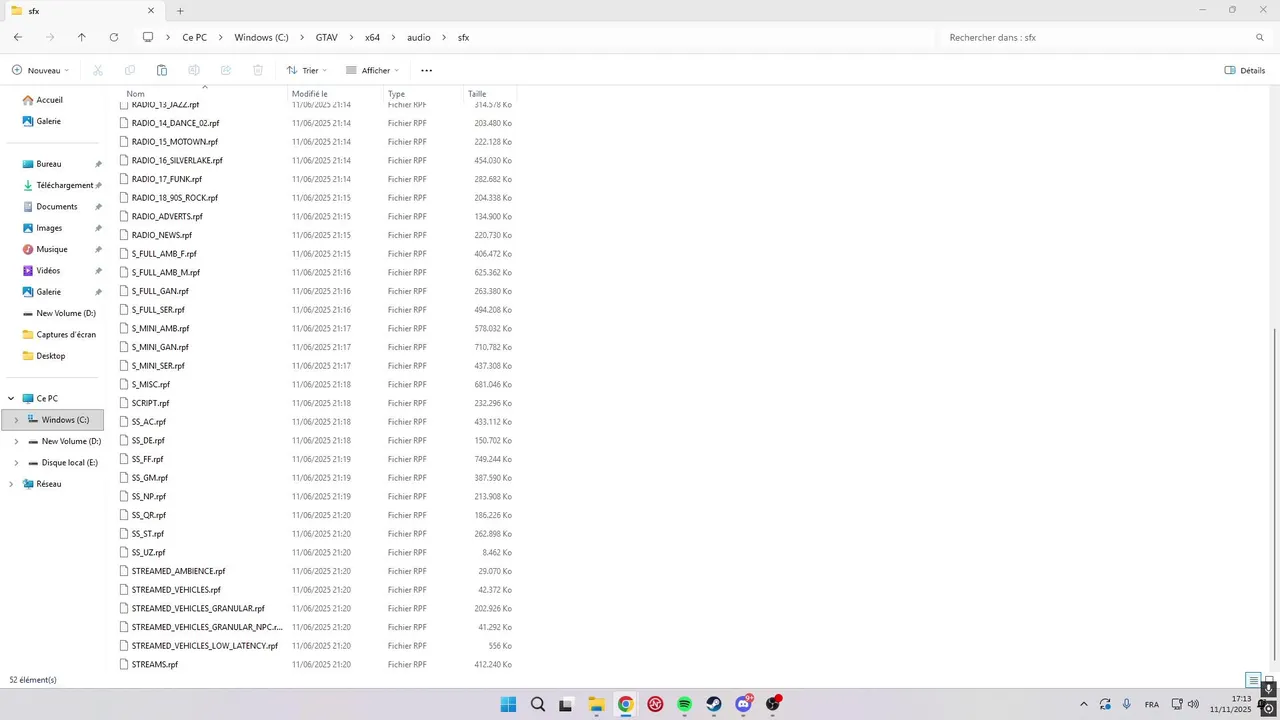This screenshot has height=720, width=1280.
Task: Open the Afficher view dropdown
Action: [x=372, y=70]
